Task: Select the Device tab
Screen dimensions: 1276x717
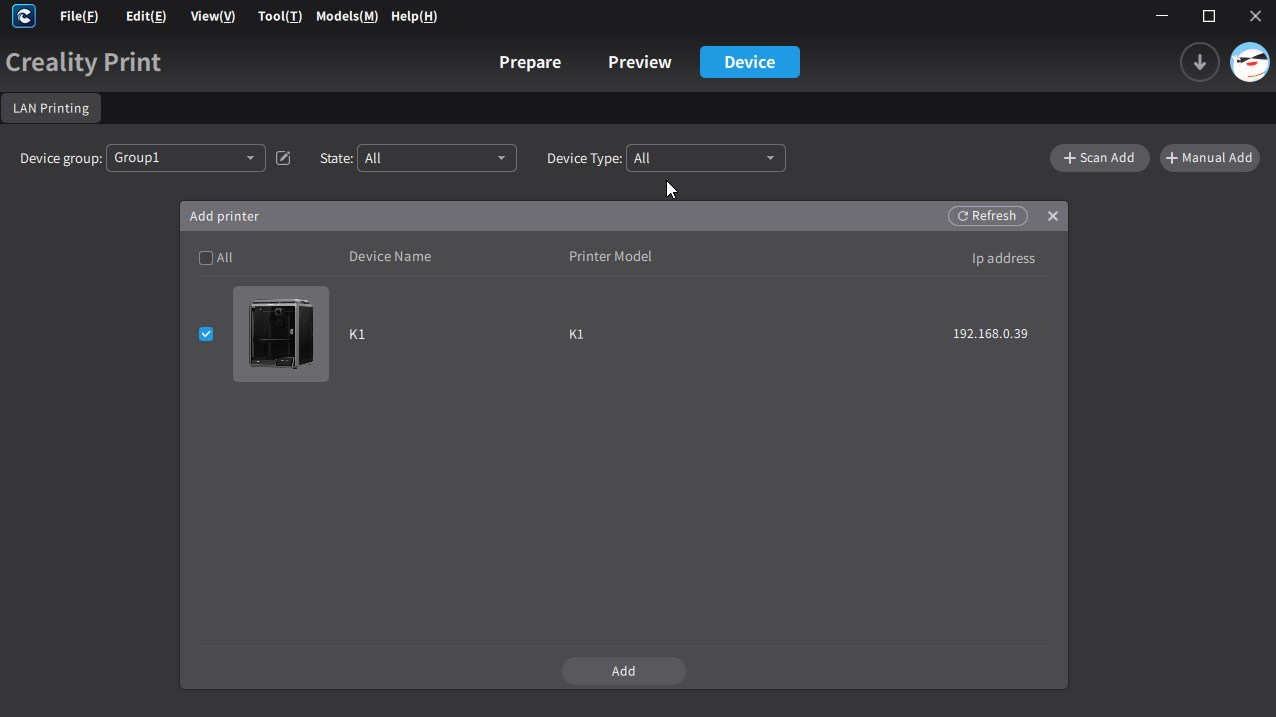Action: 750,62
